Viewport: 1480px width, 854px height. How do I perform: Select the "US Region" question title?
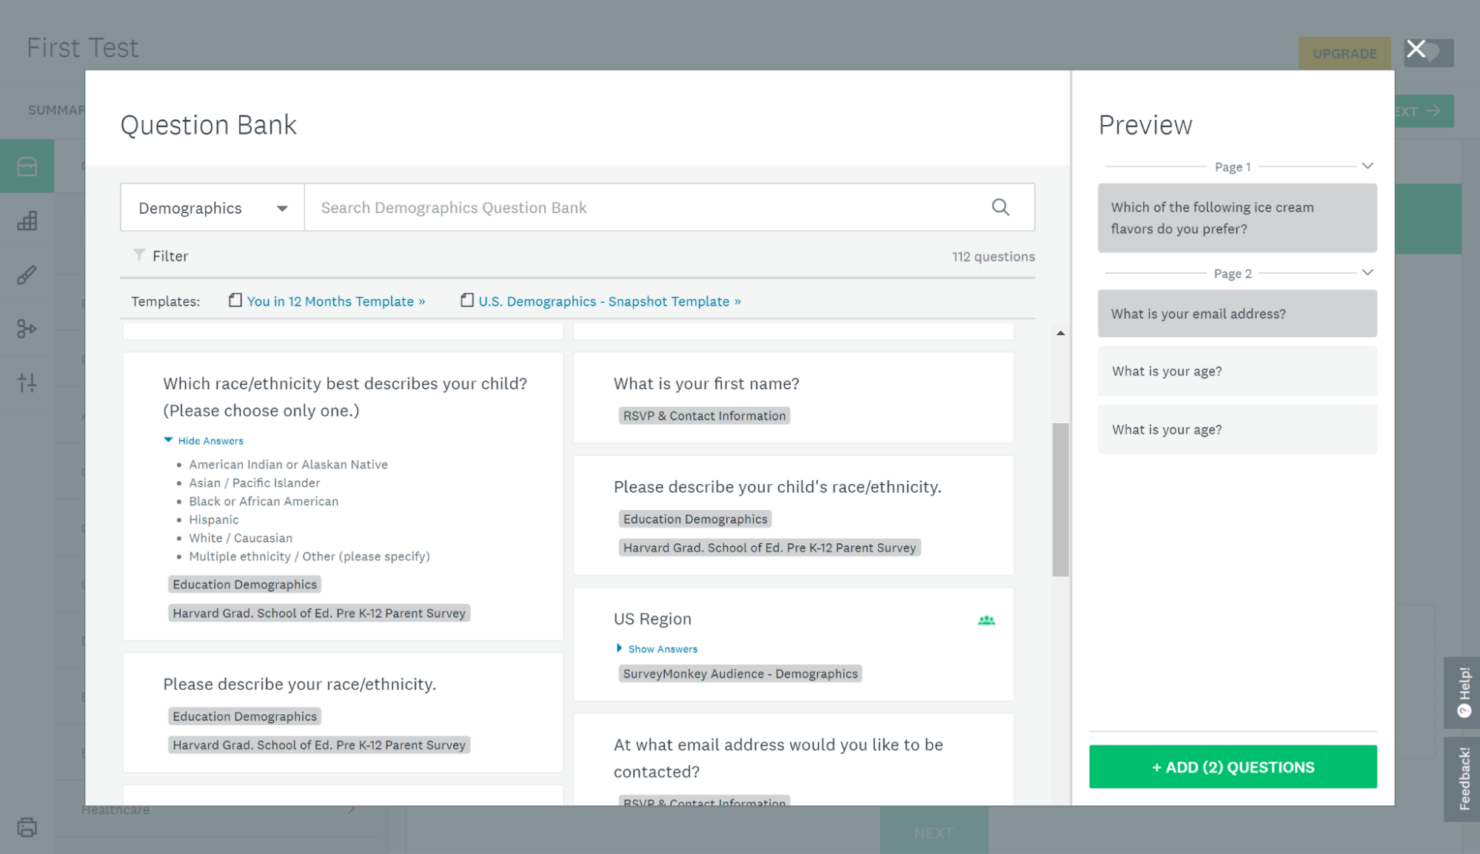coord(652,619)
